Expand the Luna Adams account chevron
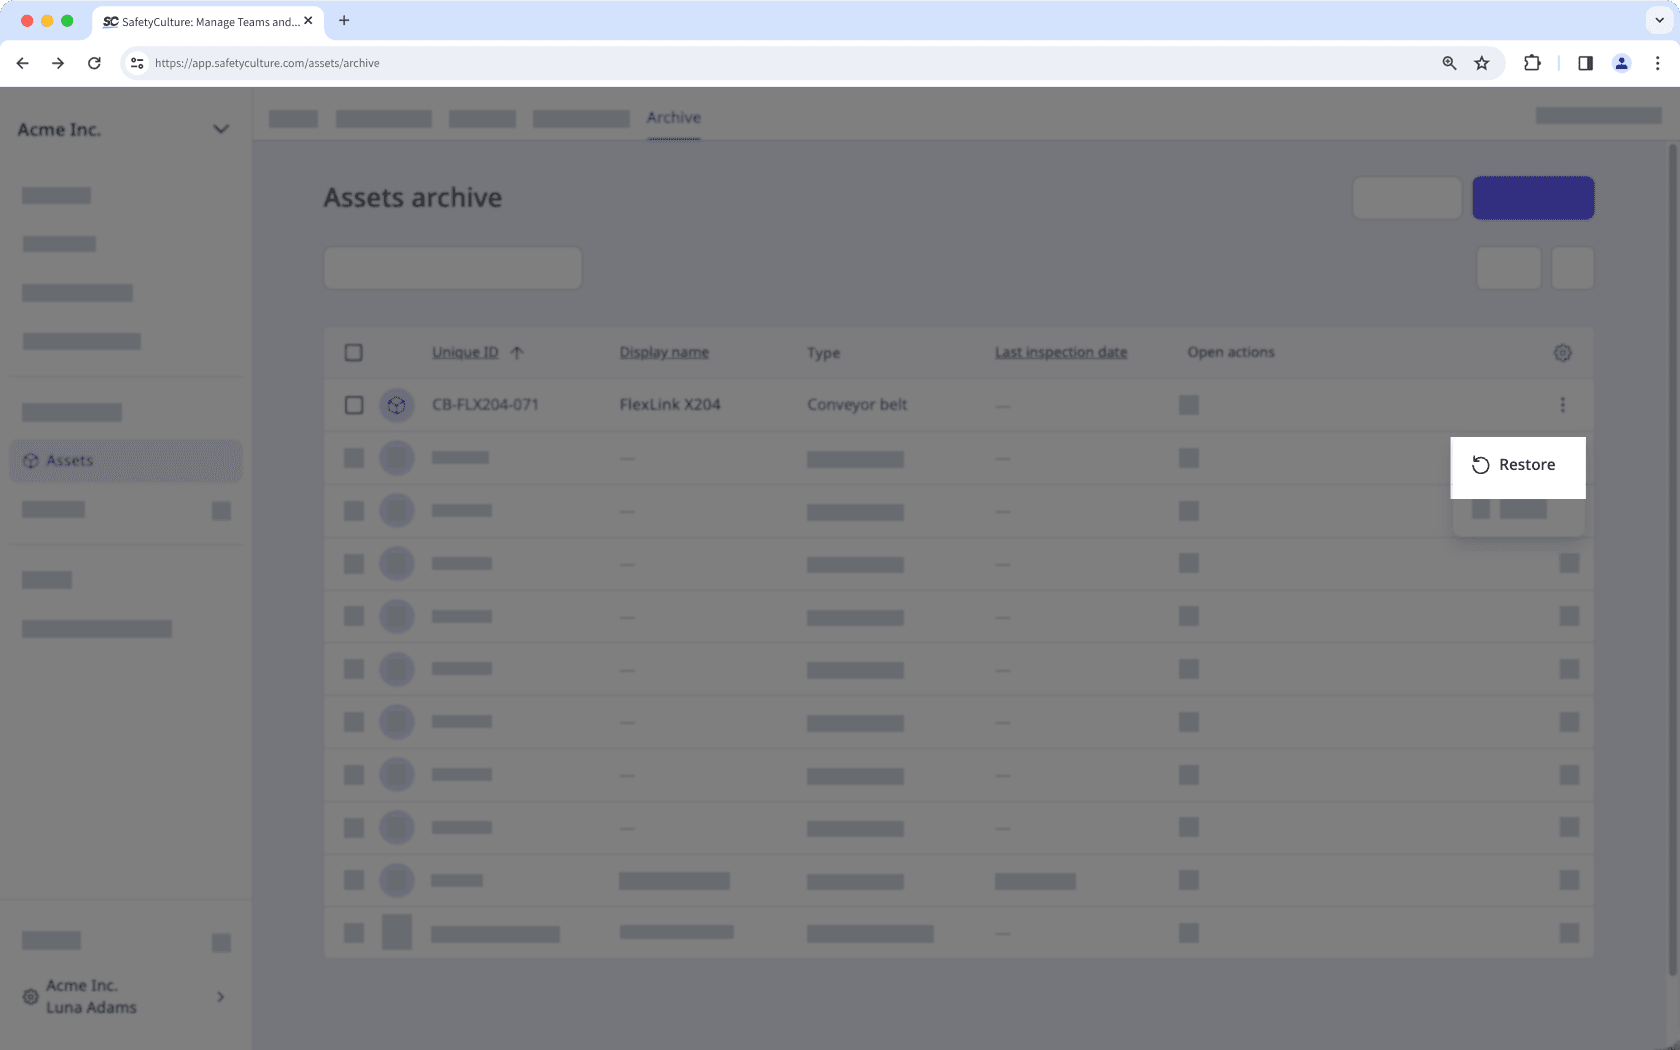Image resolution: width=1680 pixels, height=1050 pixels. (x=220, y=997)
